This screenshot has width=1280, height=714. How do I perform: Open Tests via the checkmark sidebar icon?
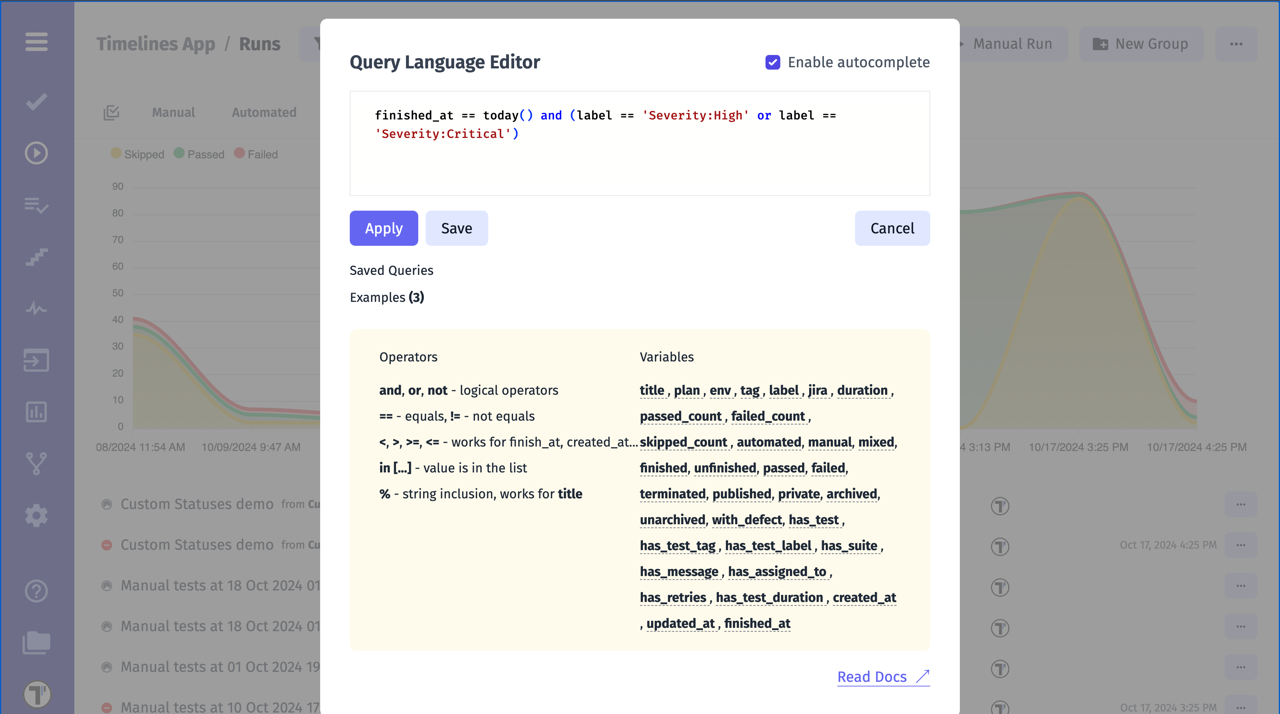(x=36, y=102)
